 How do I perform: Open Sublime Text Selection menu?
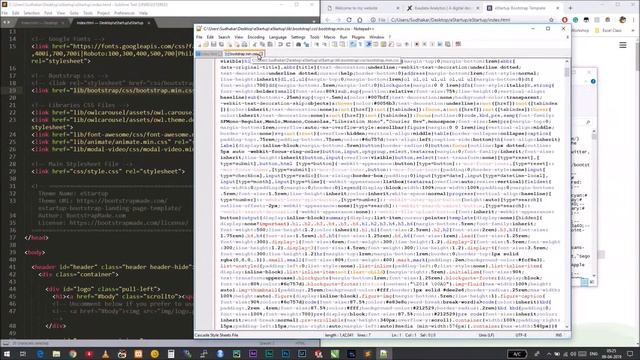[31, 13]
